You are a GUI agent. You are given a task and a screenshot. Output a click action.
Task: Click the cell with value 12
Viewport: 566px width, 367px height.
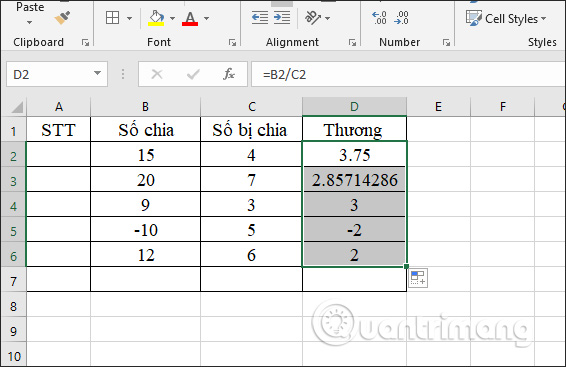145,255
